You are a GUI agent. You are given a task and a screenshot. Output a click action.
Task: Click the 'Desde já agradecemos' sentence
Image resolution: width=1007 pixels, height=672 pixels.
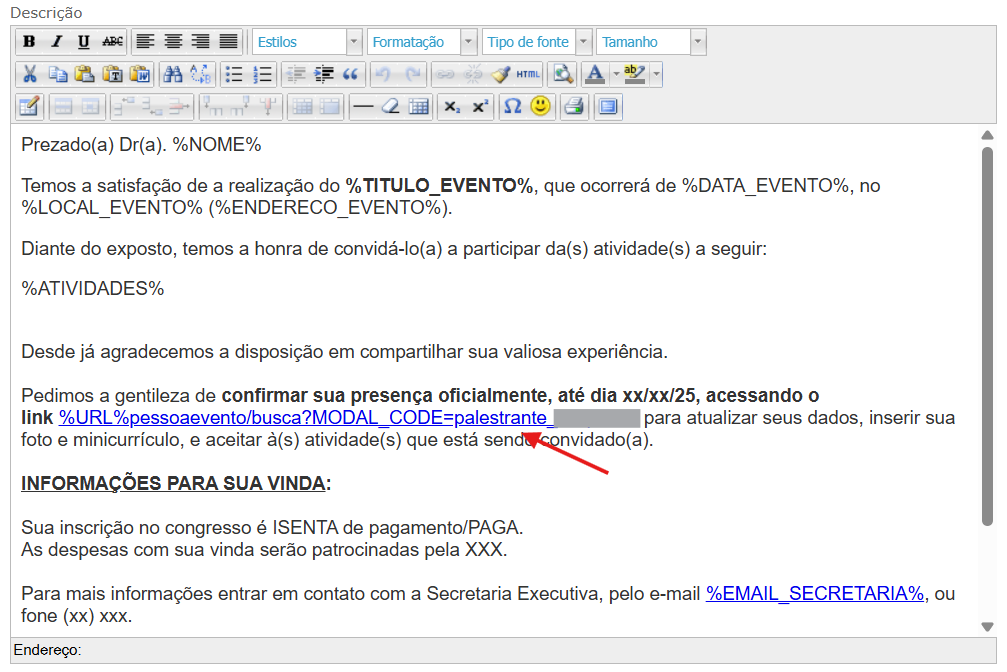pyautogui.click(x=344, y=352)
